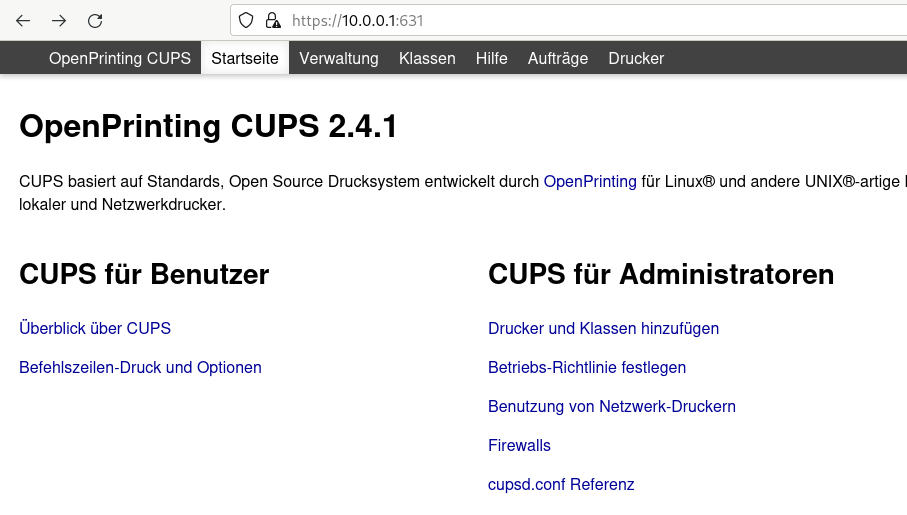The image size is (907, 515).
Task: Open Betriebs-Richtlinie festlegen link
Action: (x=587, y=367)
